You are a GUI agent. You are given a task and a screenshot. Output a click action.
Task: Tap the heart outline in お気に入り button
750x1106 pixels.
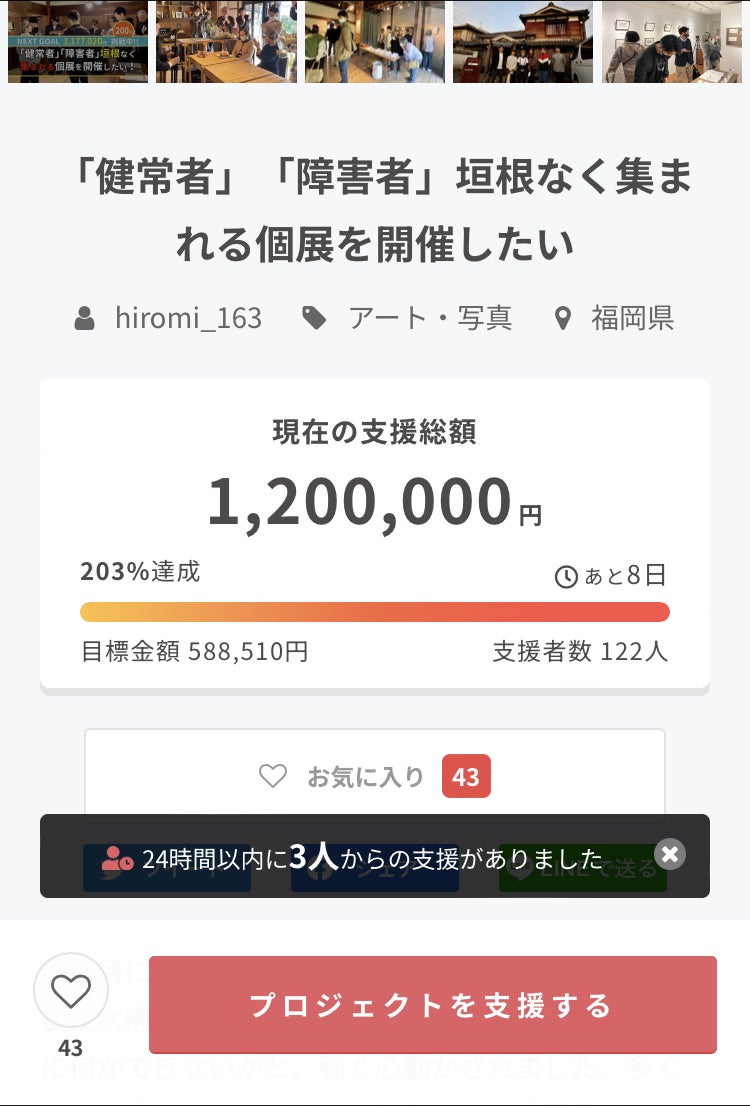click(x=273, y=776)
